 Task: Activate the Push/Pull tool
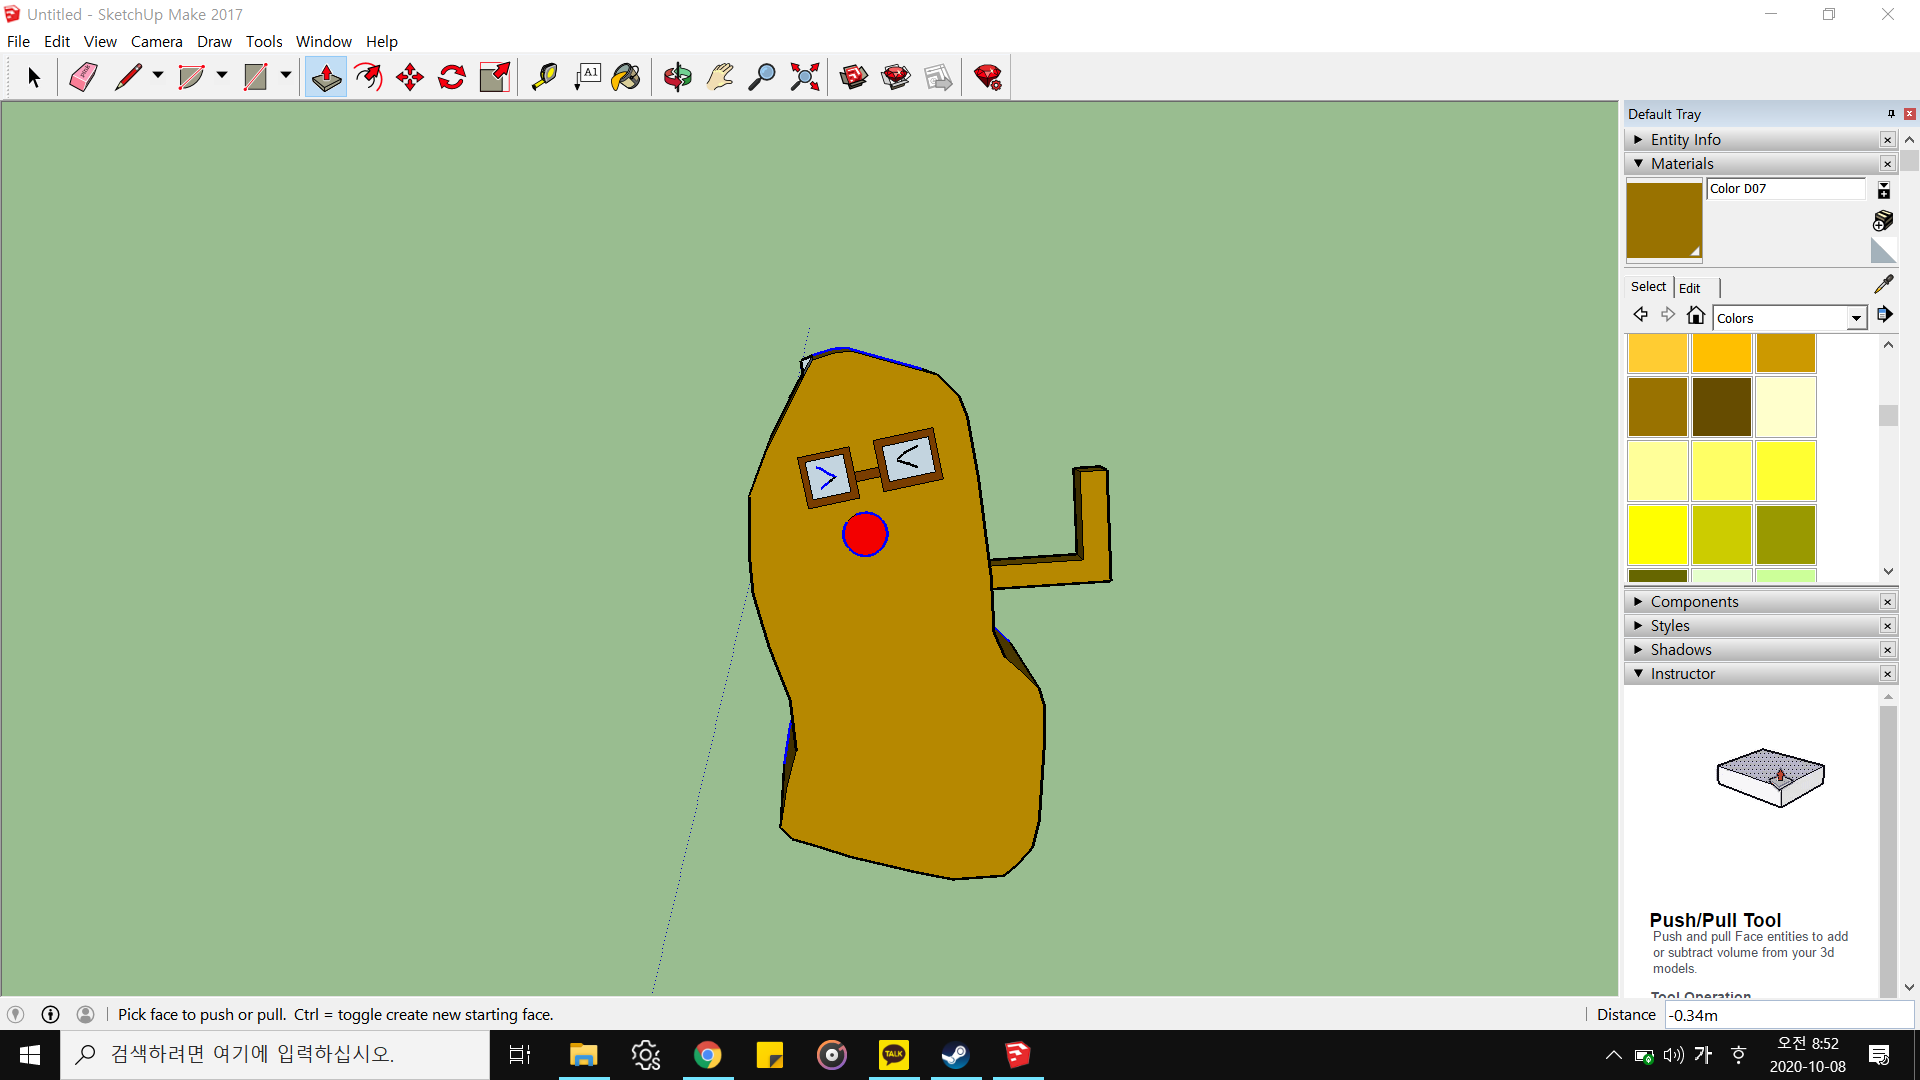tap(326, 77)
